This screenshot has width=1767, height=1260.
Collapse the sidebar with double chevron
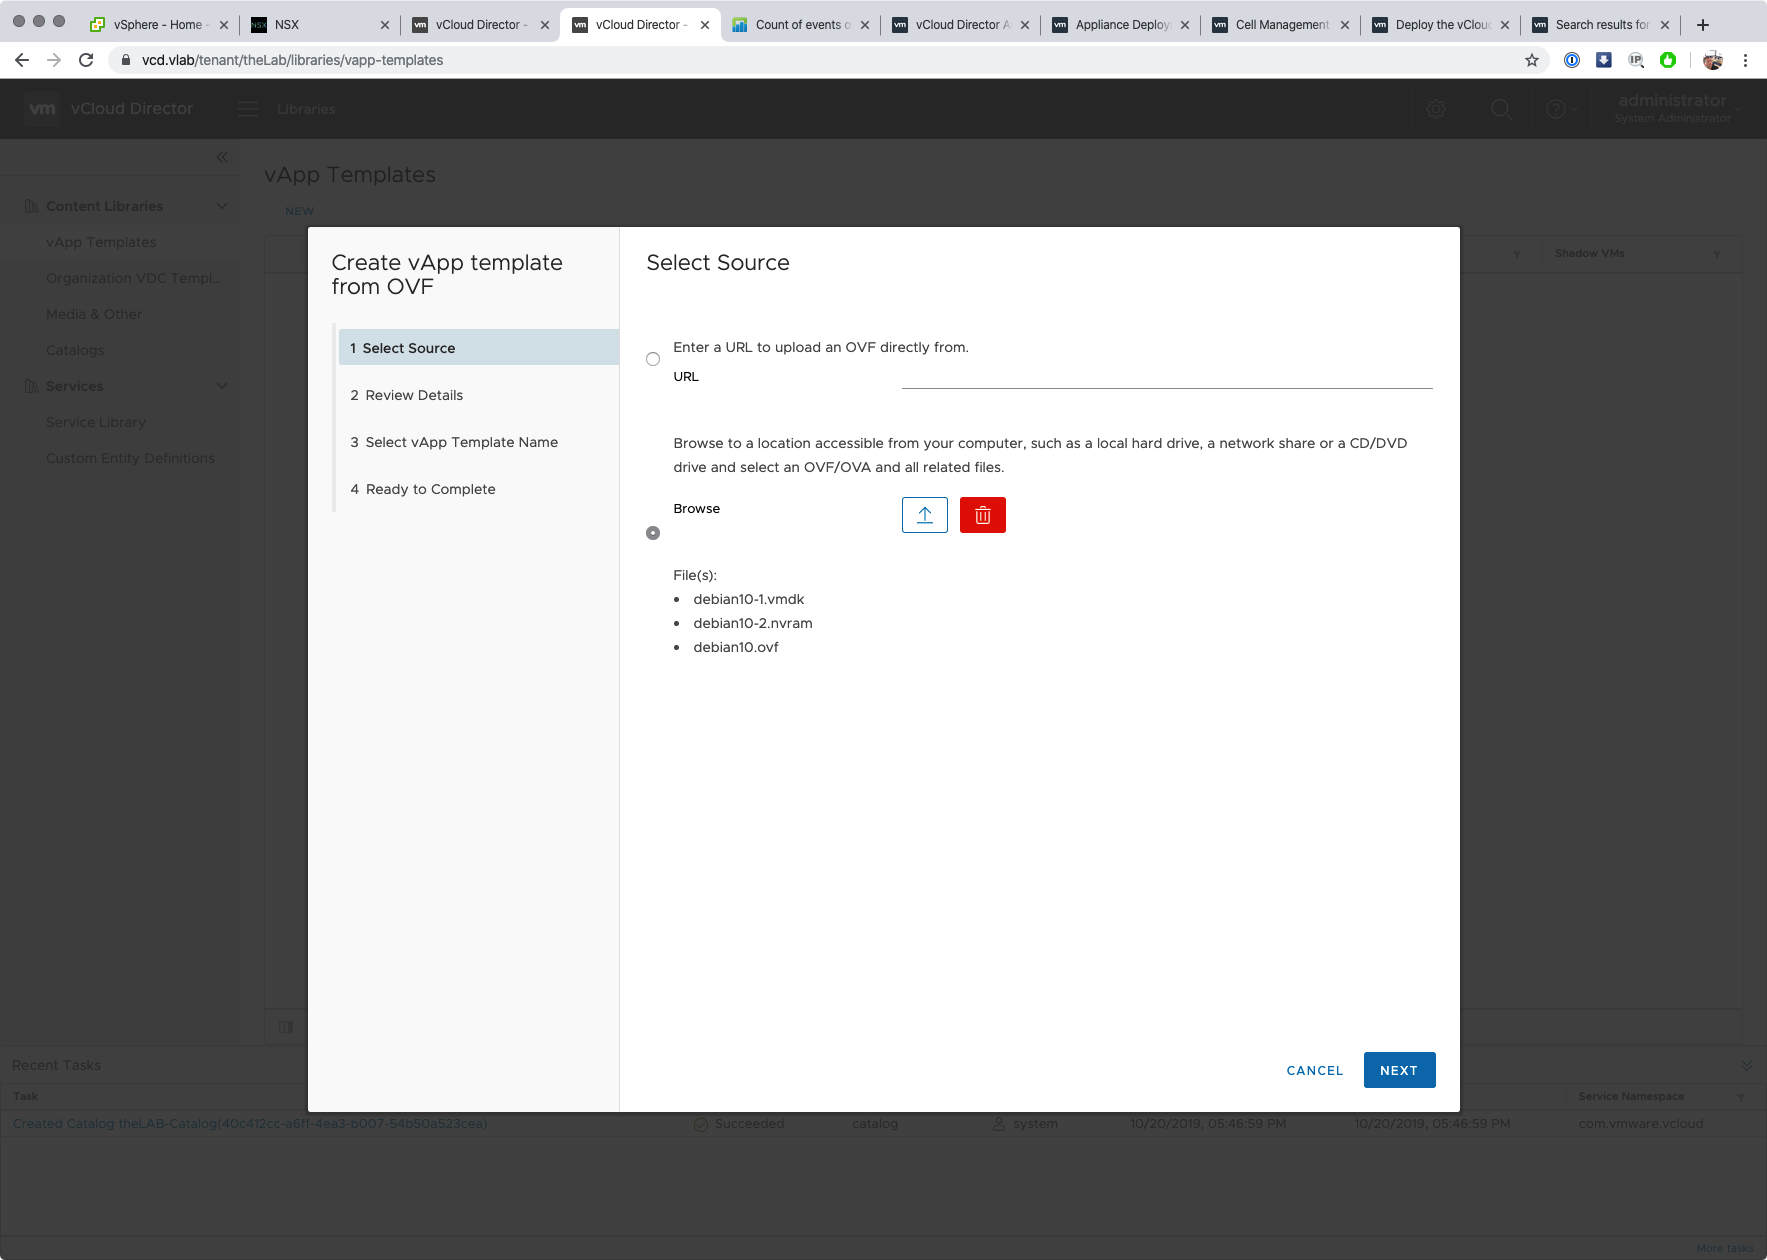222,157
